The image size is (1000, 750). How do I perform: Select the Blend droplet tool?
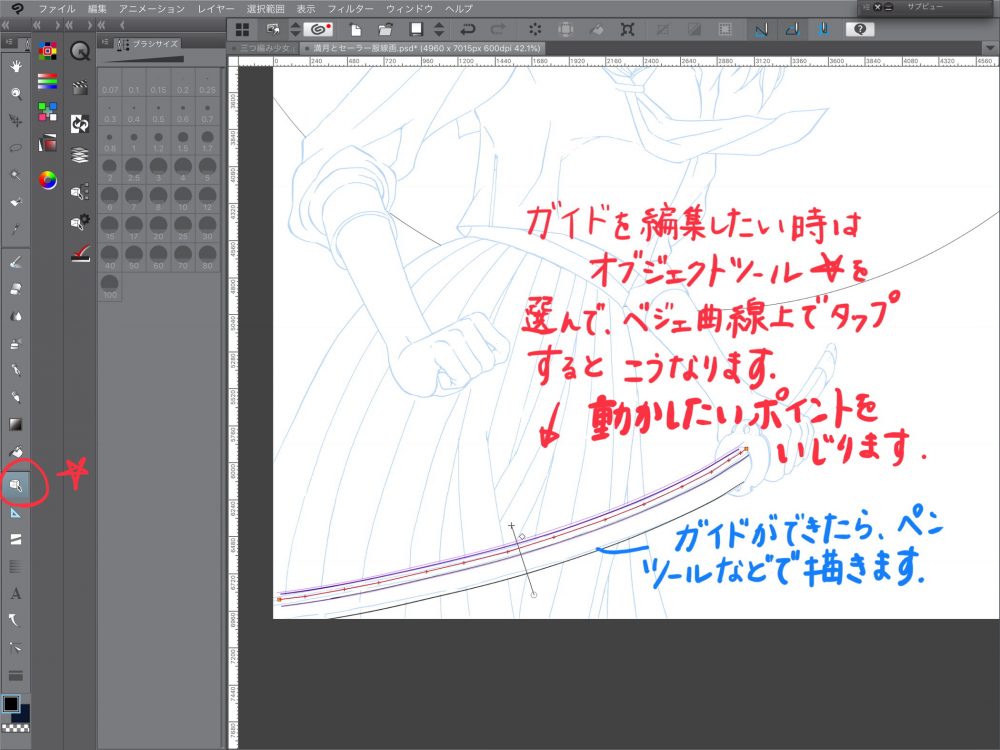pos(16,316)
